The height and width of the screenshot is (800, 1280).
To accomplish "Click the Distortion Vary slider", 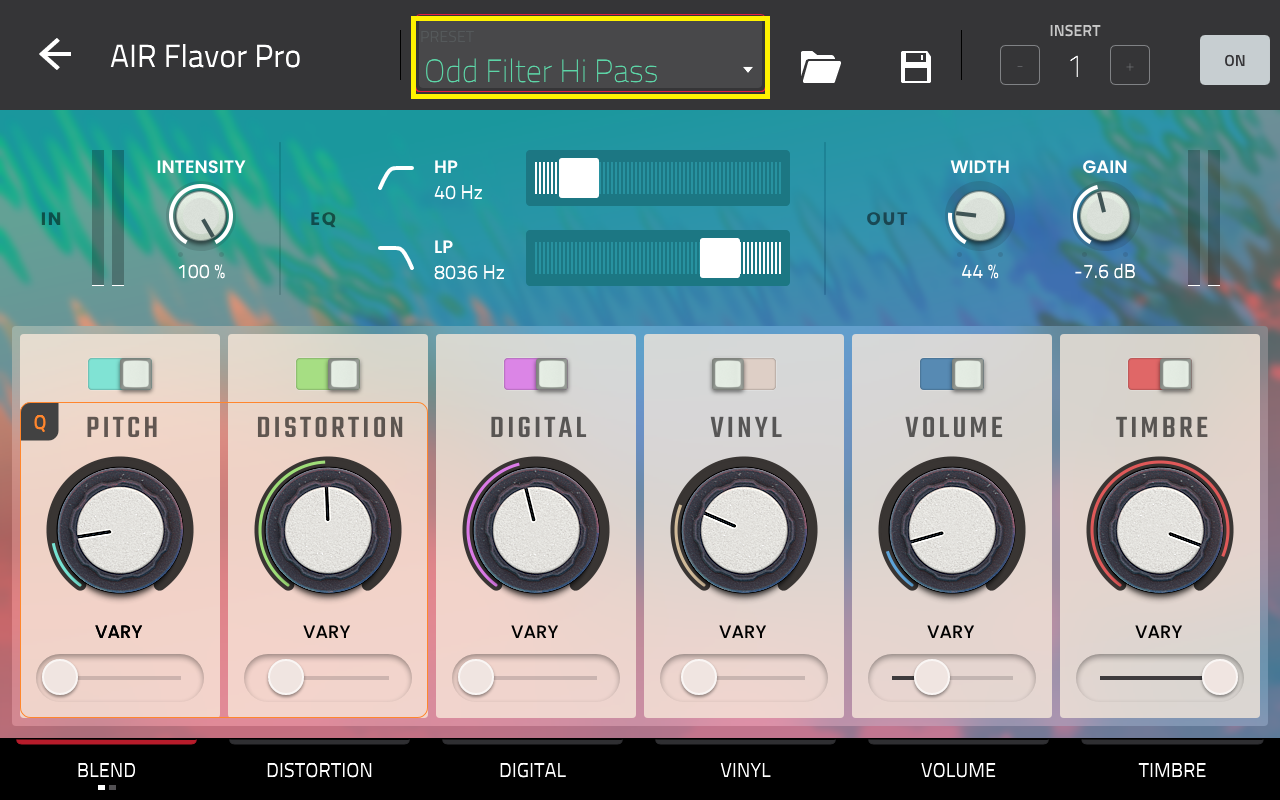I will 328,678.
